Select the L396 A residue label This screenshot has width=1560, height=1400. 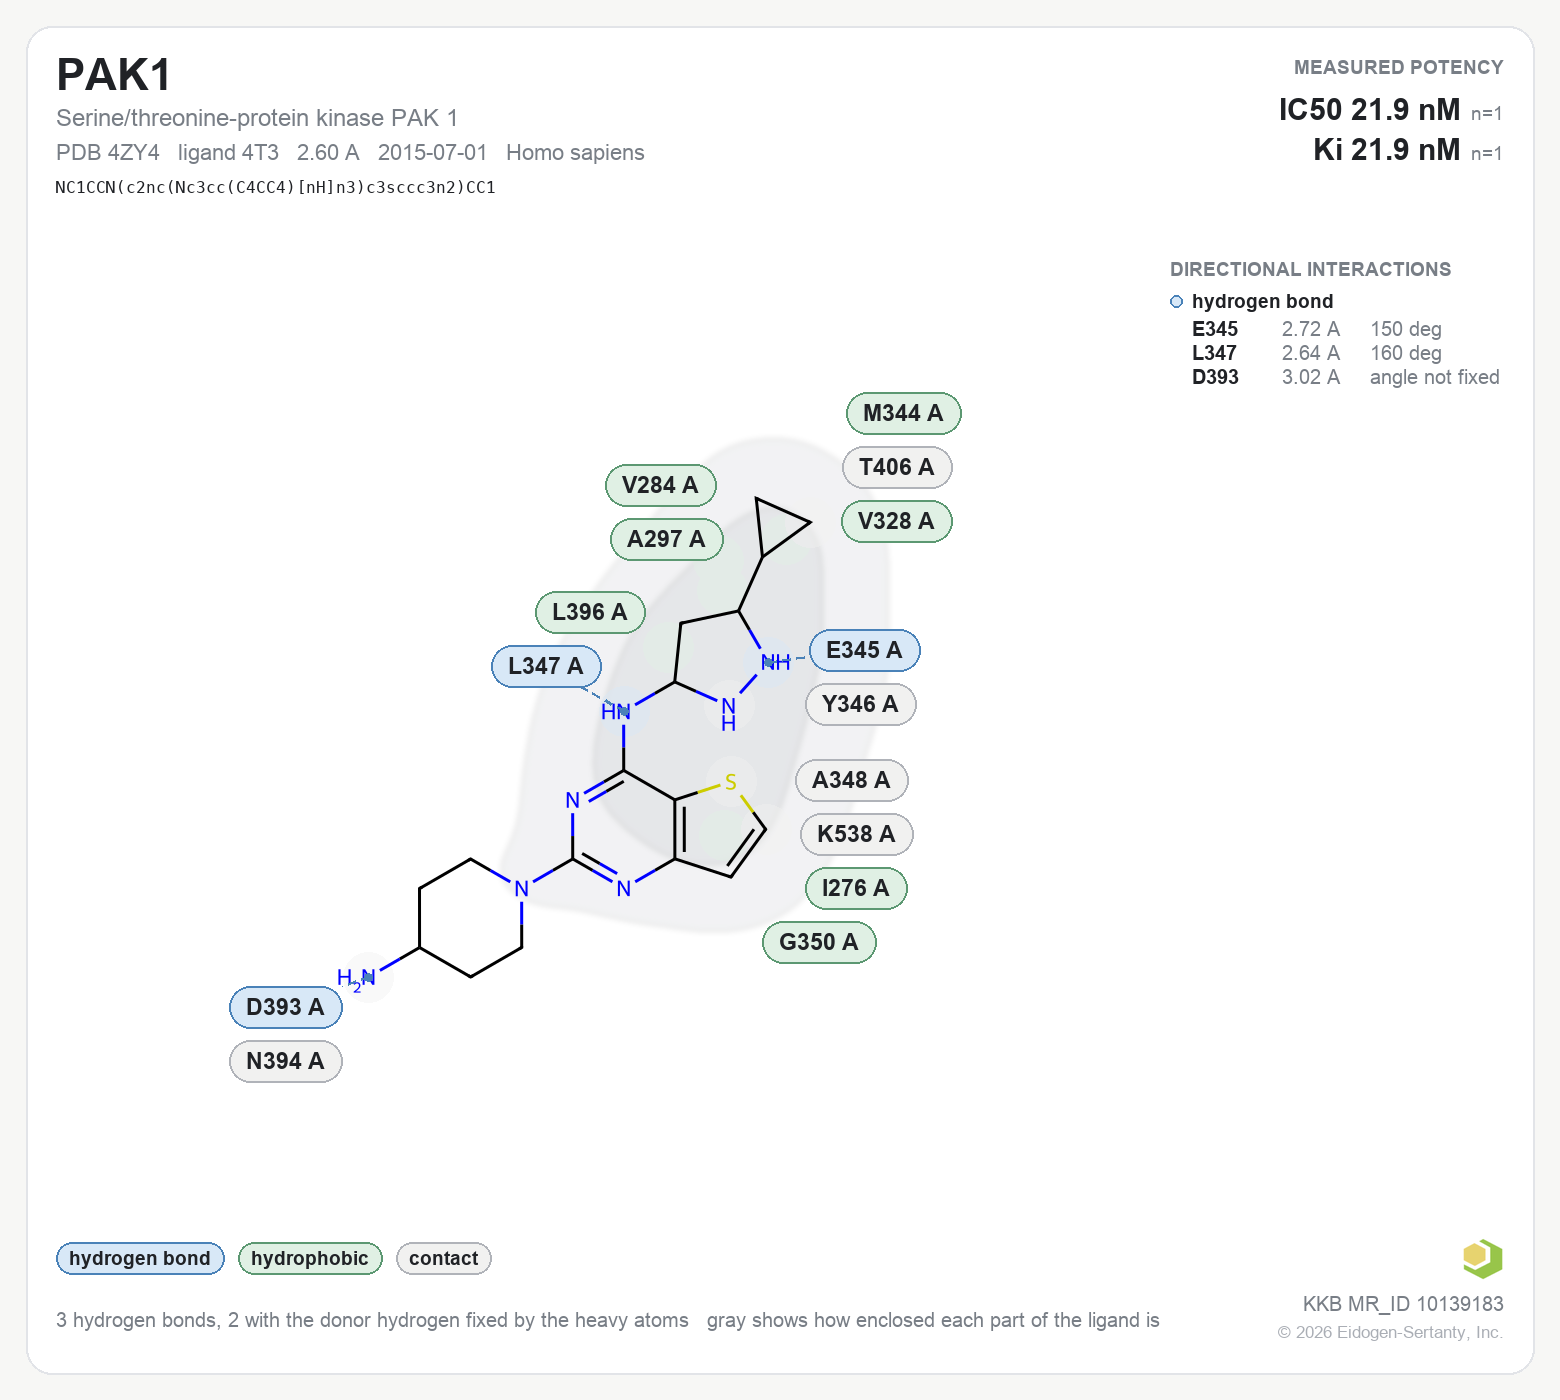coord(590,612)
